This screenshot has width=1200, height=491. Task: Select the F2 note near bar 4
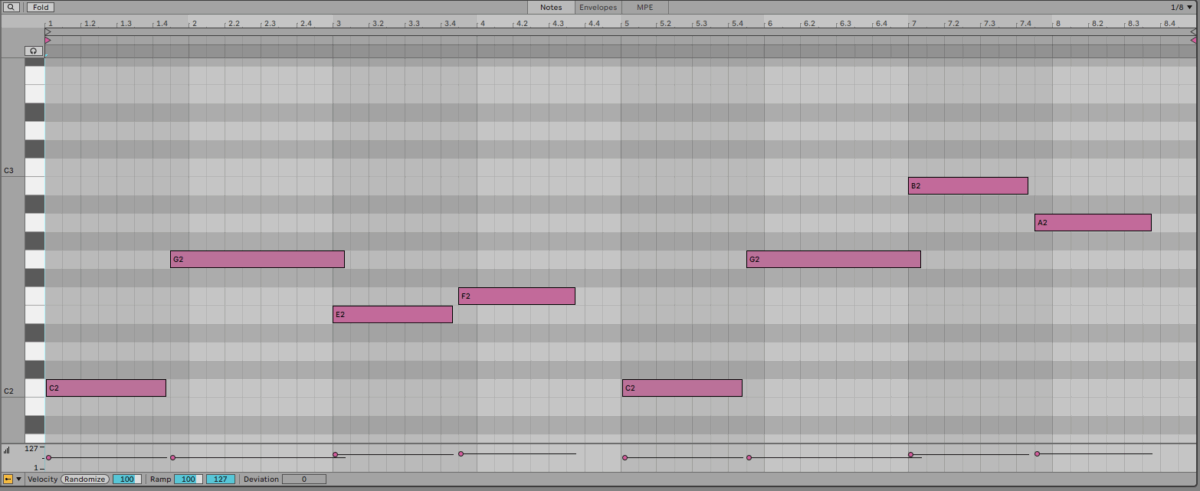[x=517, y=296]
